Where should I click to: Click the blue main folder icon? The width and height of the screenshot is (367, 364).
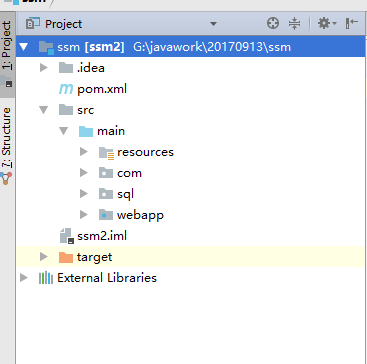[86, 131]
